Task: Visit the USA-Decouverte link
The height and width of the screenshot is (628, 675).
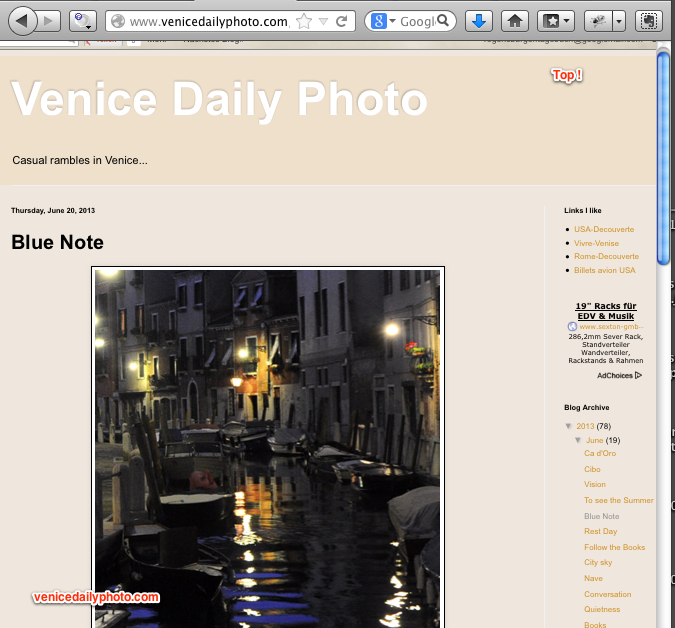Action: click(x=604, y=229)
